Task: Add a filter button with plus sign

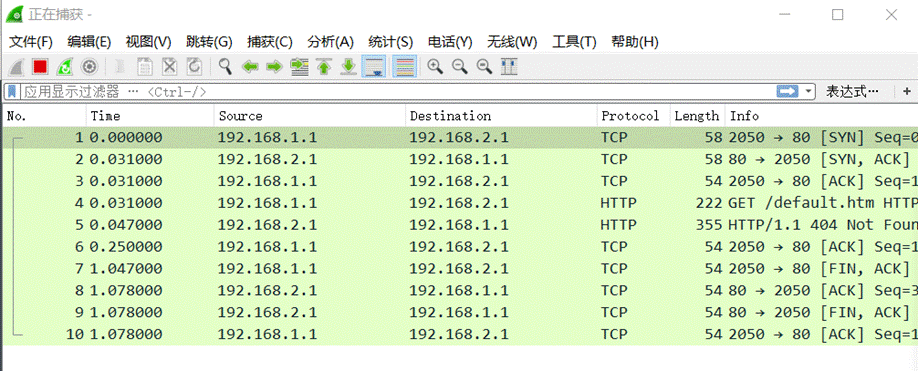Action: (907, 91)
